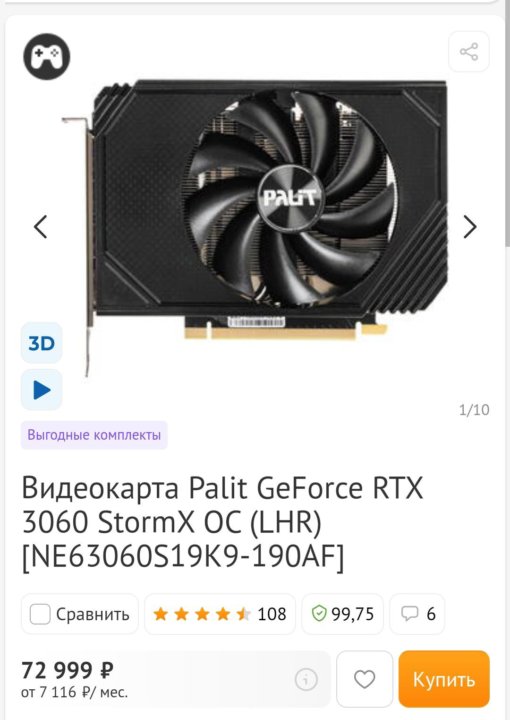Tap the share icon in the top corner
The image size is (510, 720).
469,51
